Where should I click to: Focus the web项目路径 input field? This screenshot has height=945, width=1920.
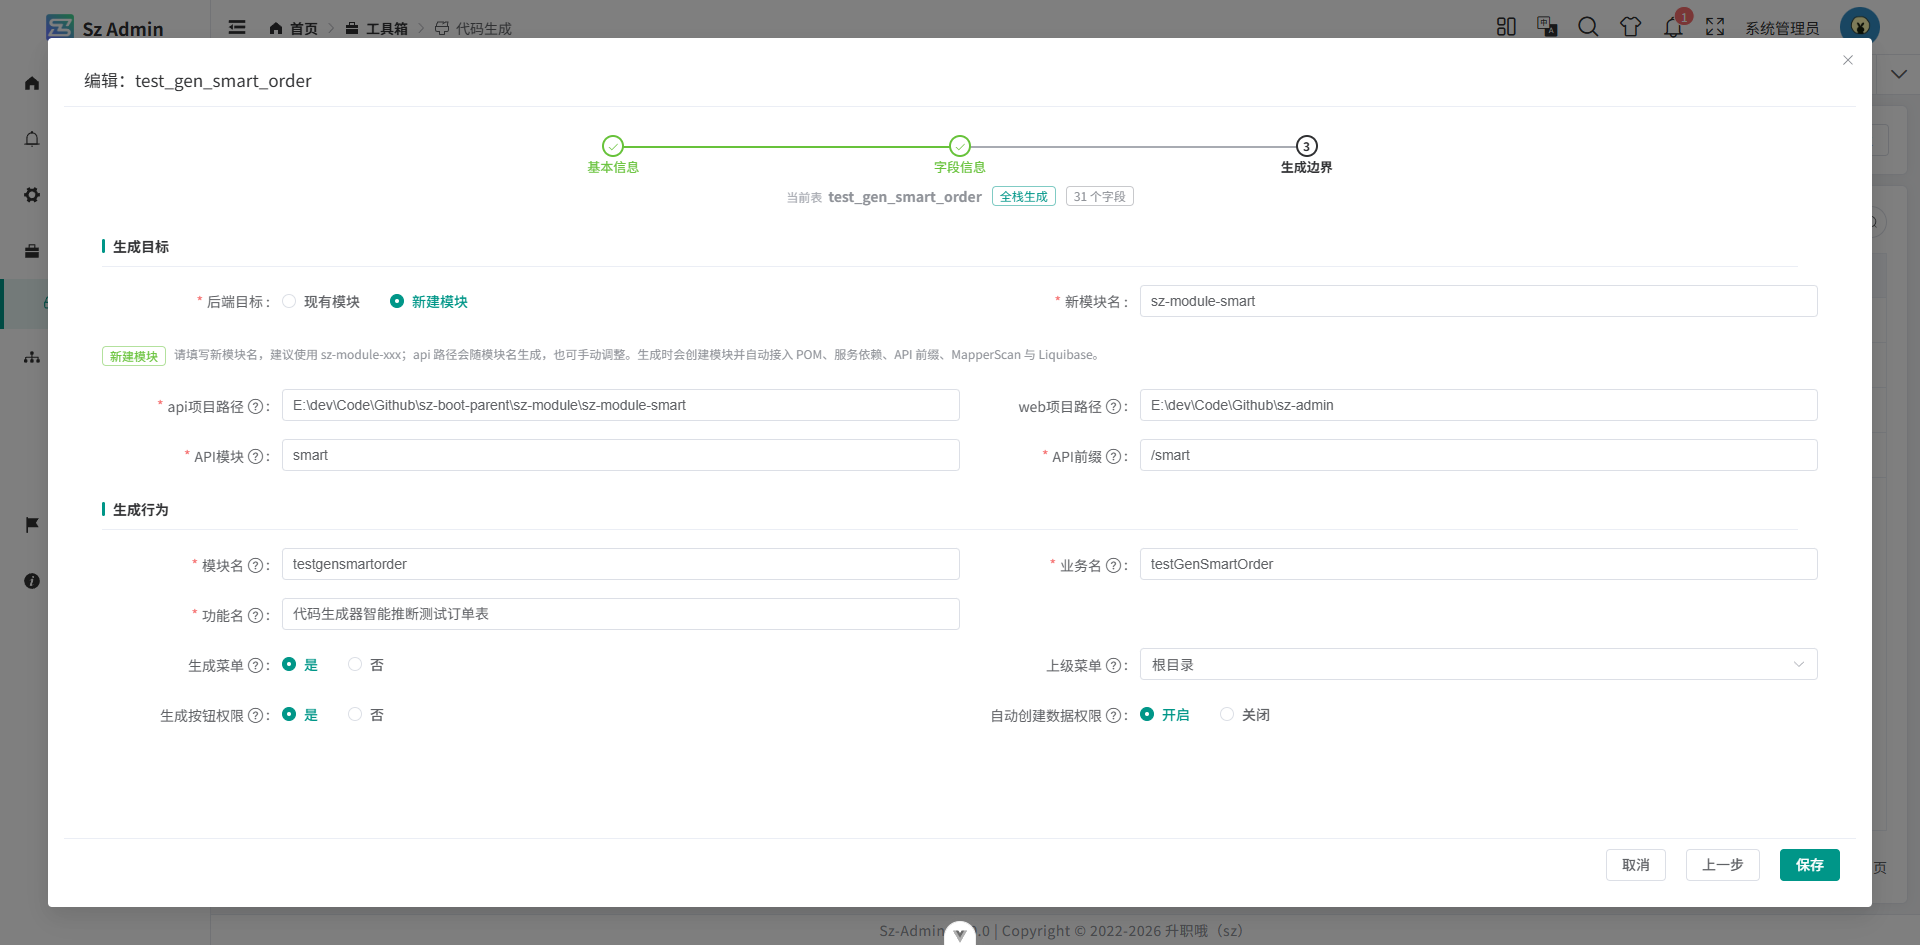point(1478,405)
